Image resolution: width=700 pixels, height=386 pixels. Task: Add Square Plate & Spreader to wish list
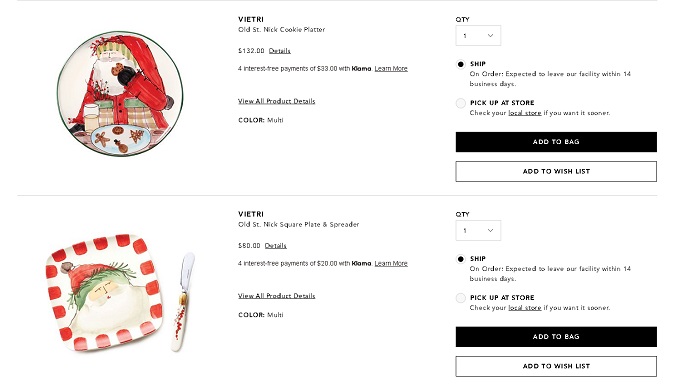(x=556, y=366)
